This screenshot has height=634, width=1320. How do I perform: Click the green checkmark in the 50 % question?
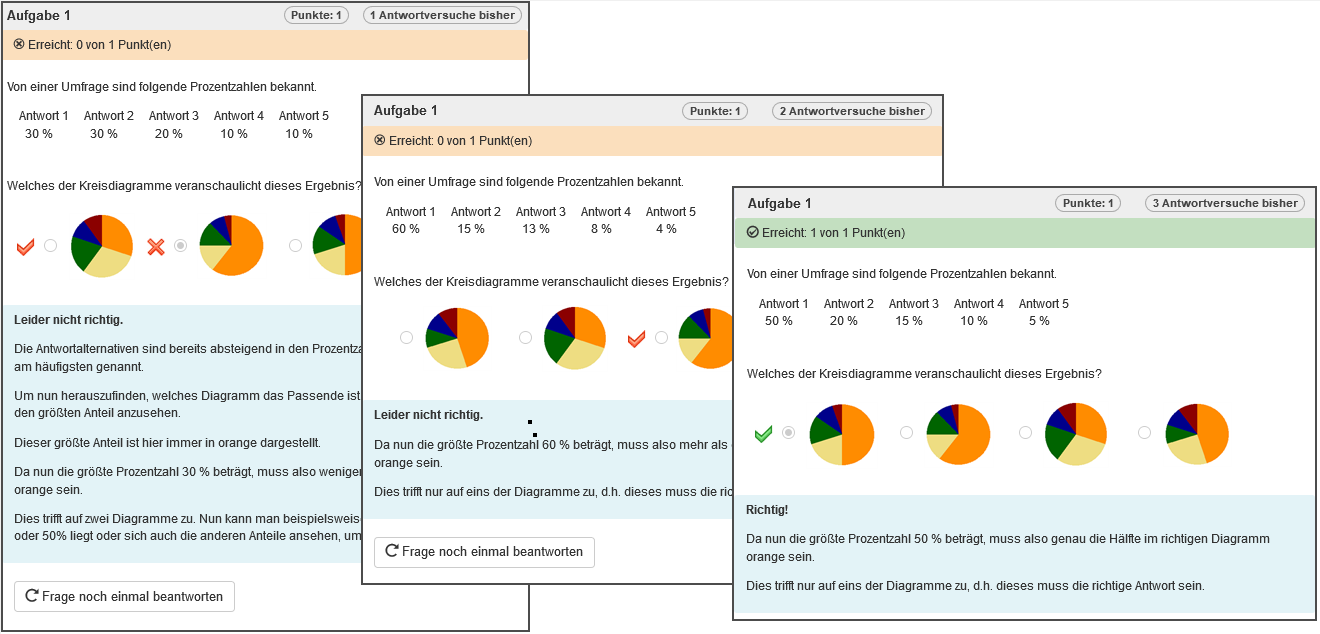(x=763, y=433)
